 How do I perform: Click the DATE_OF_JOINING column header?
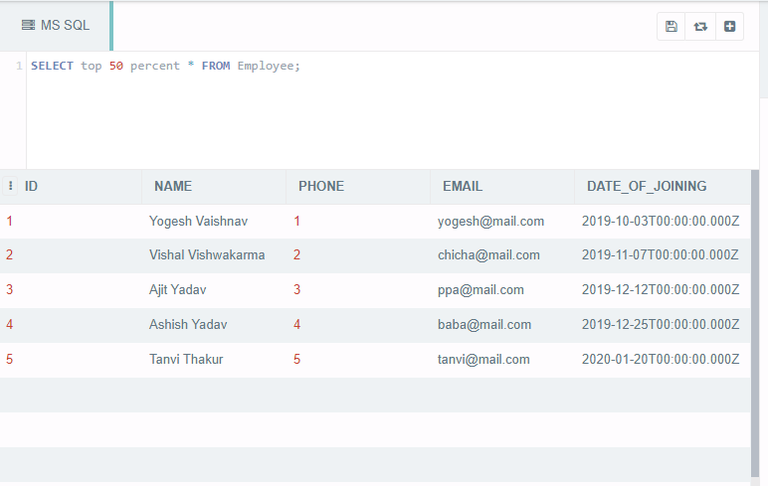(x=646, y=186)
